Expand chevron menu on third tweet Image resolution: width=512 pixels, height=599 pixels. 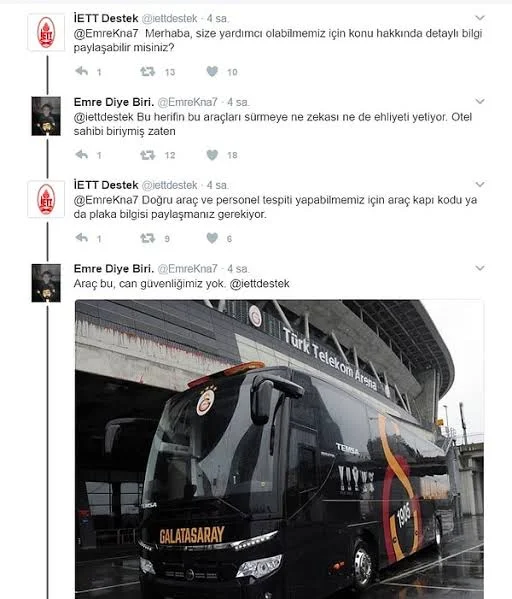[x=480, y=185]
